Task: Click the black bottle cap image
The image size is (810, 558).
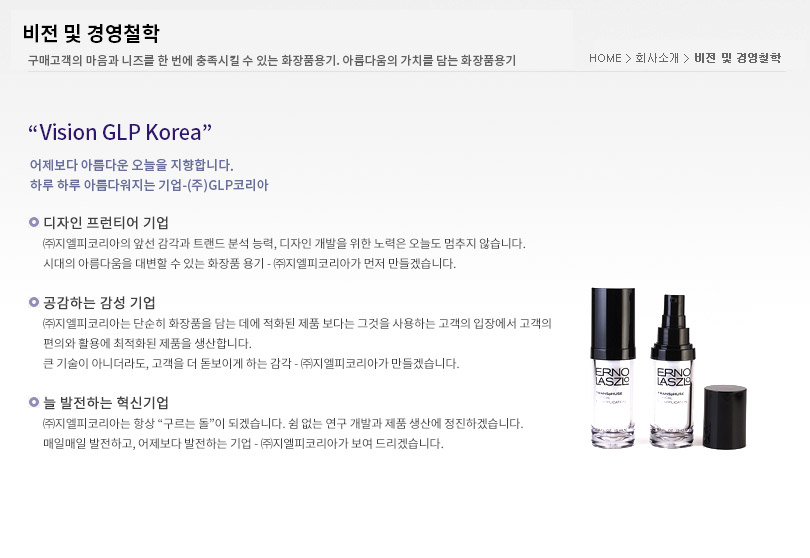Action: click(725, 416)
